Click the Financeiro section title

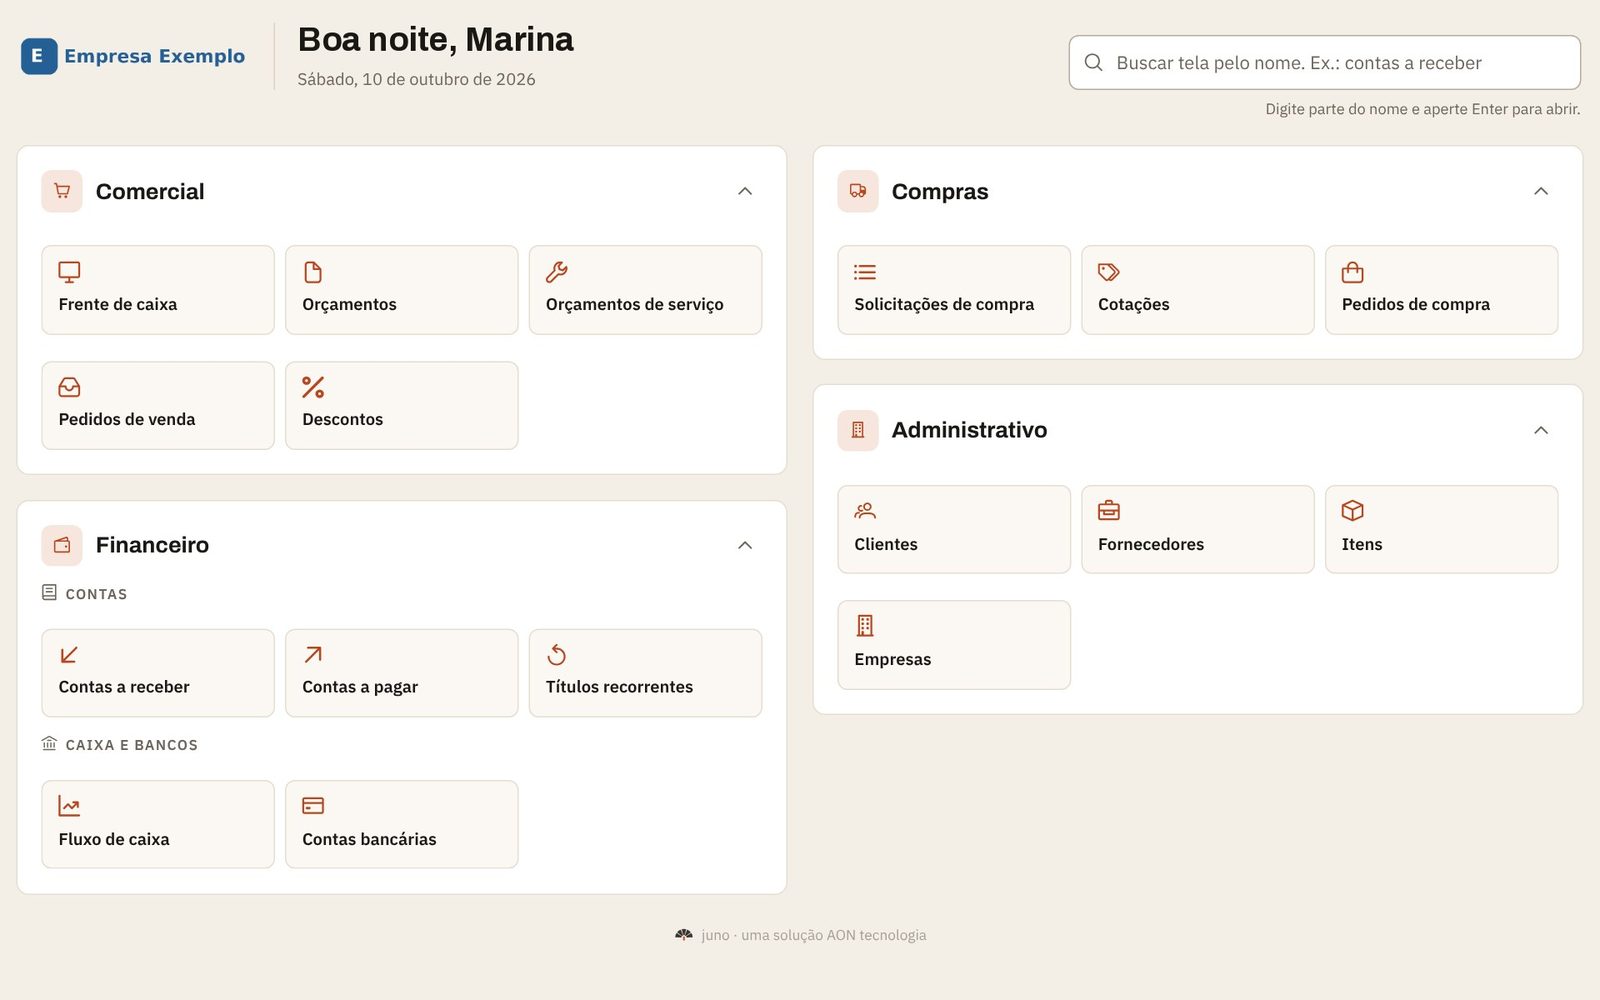[152, 545]
